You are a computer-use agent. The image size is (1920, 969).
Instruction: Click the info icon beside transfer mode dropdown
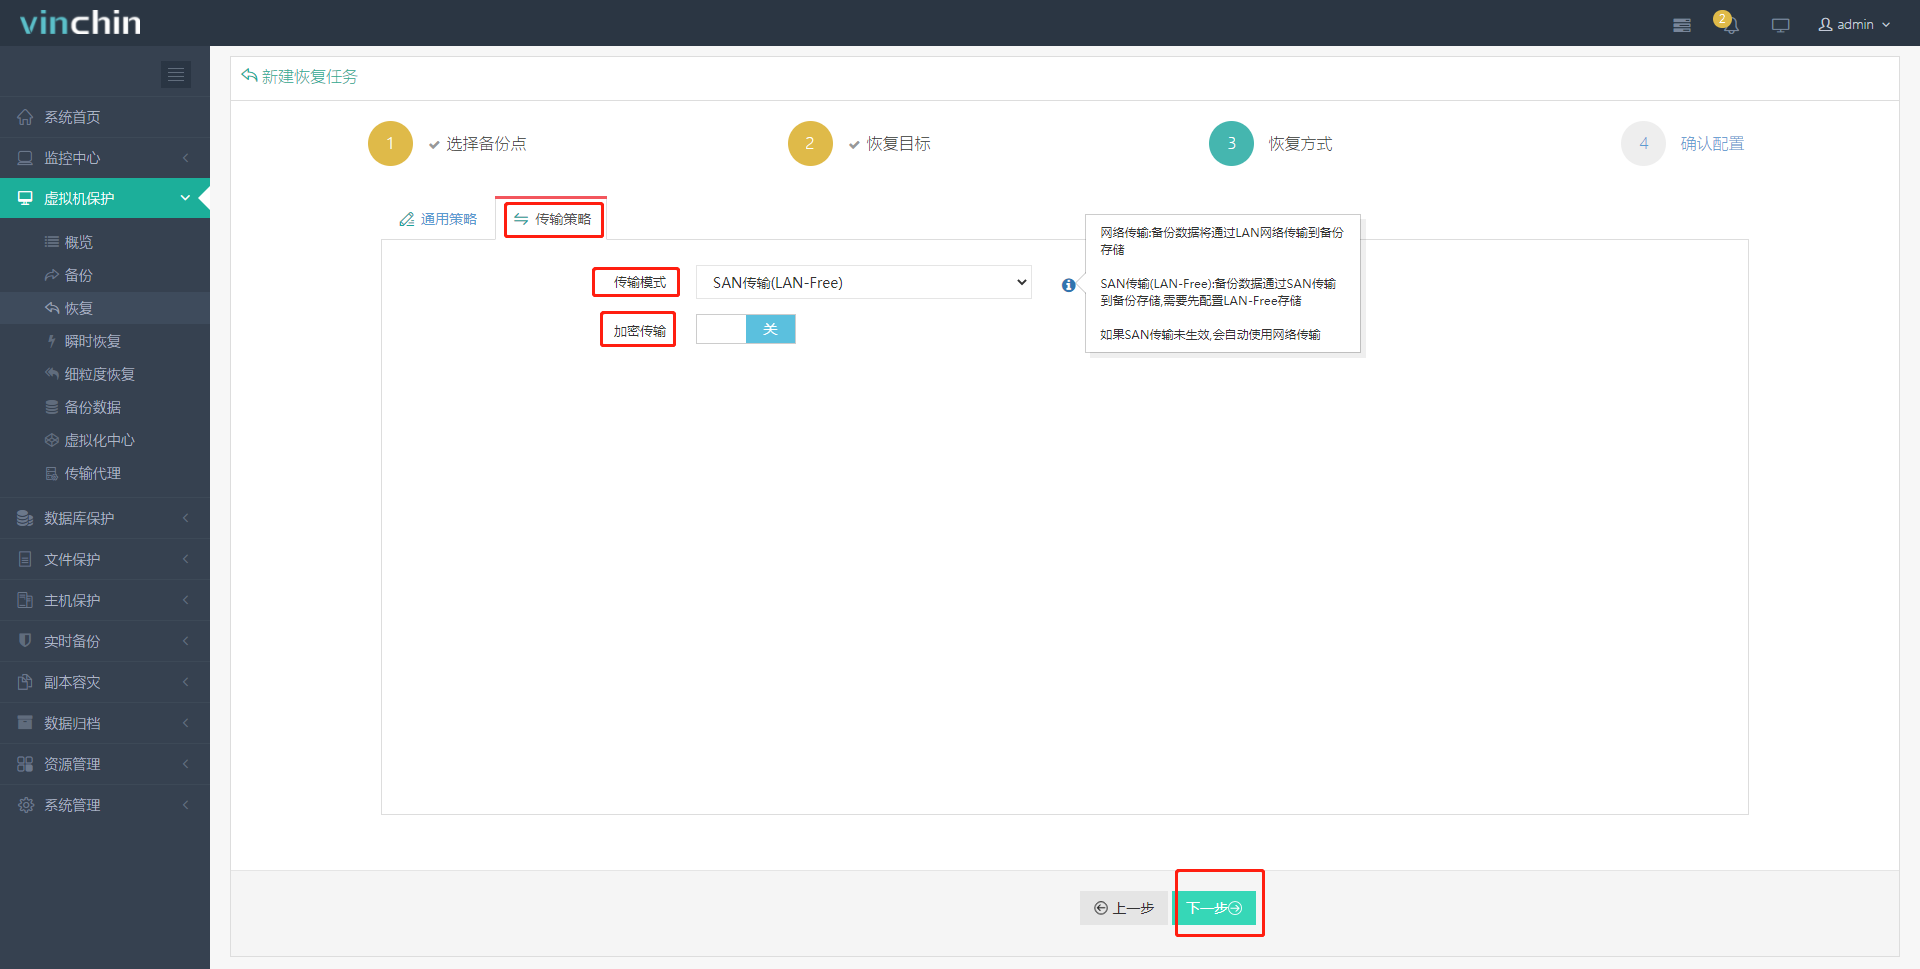pos(1068,285)
